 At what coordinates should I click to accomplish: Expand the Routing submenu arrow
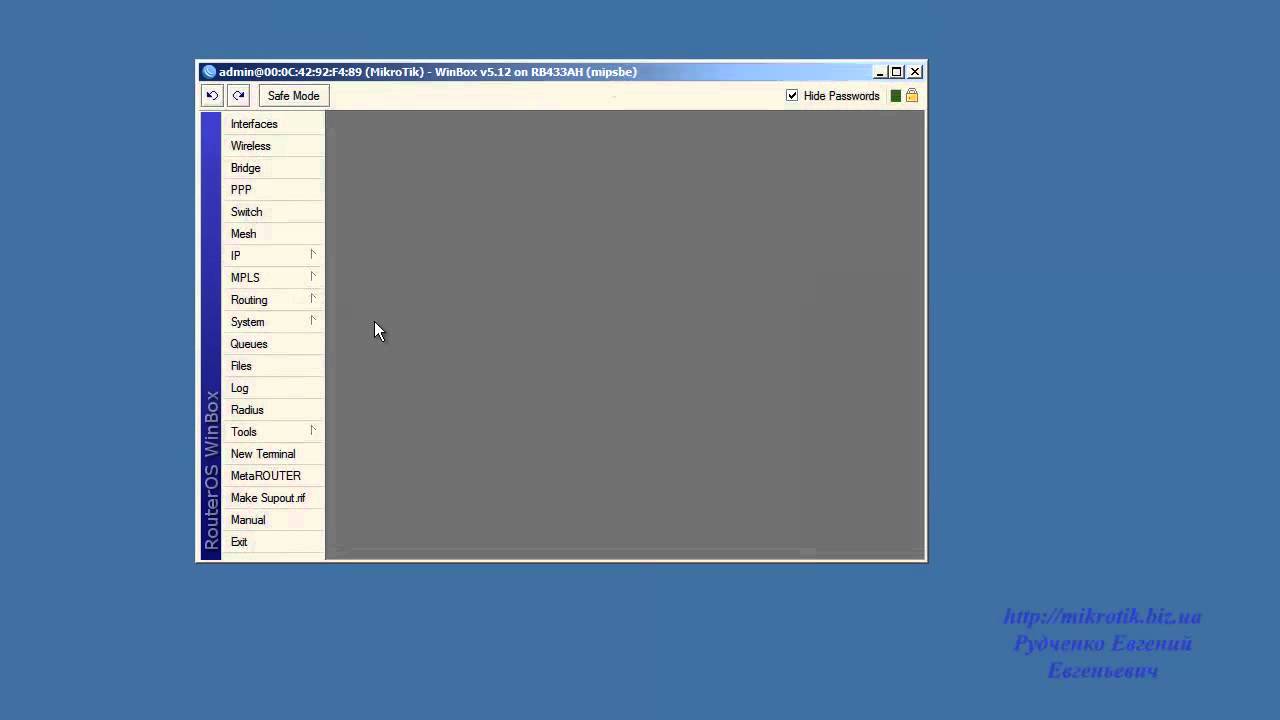(313, 299)
